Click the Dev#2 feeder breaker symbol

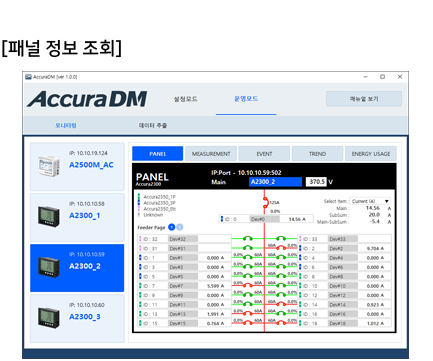point(282,247)
